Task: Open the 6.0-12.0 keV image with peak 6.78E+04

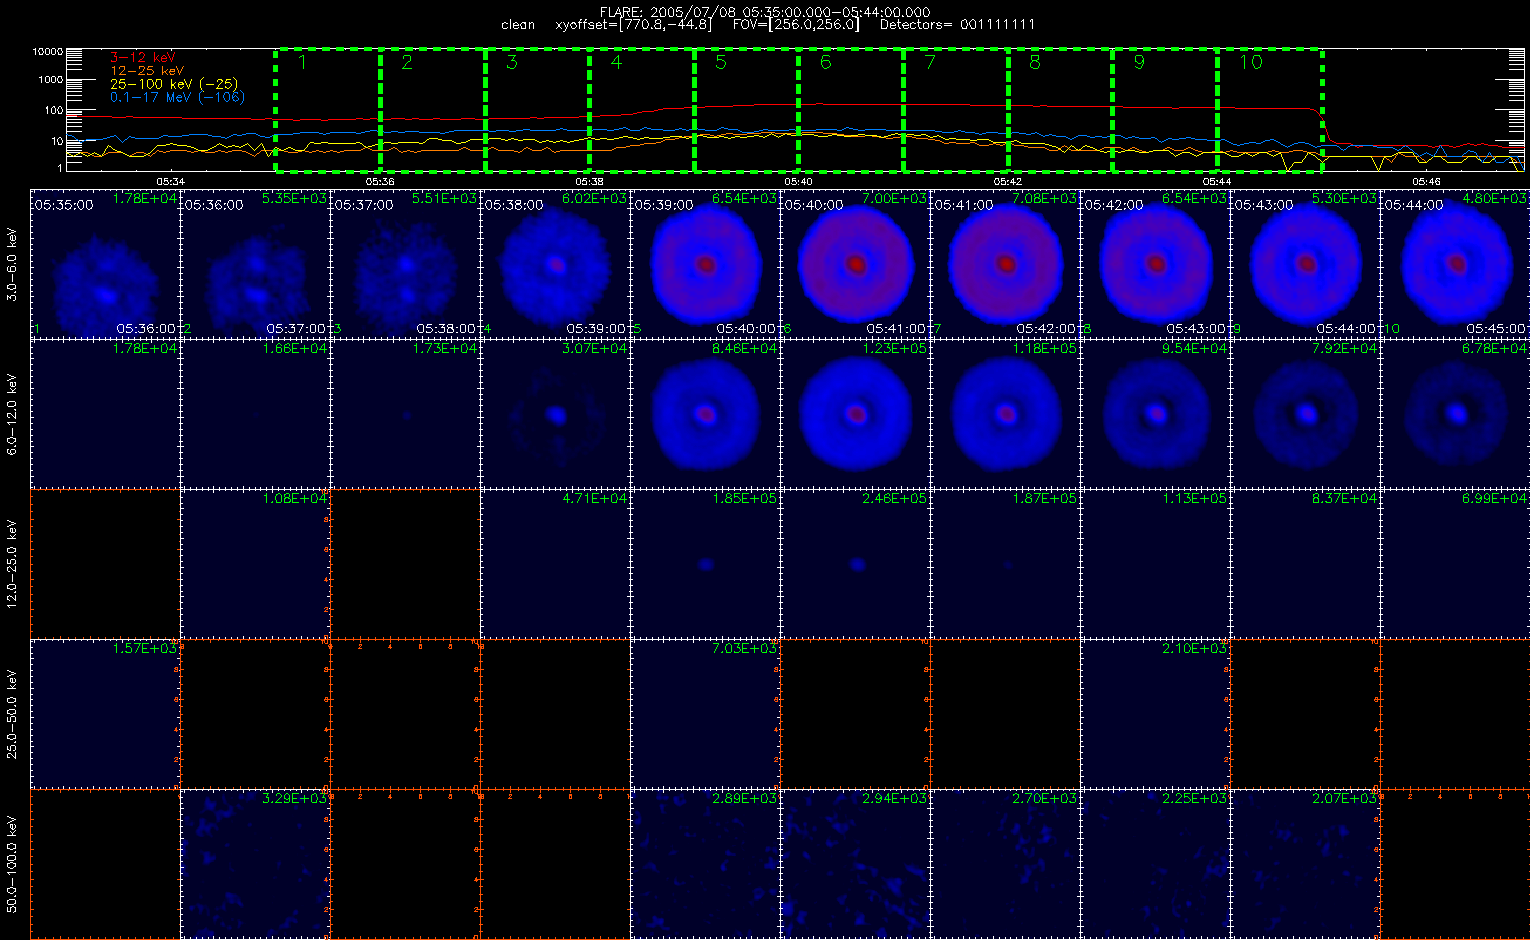Action: 1456,414
